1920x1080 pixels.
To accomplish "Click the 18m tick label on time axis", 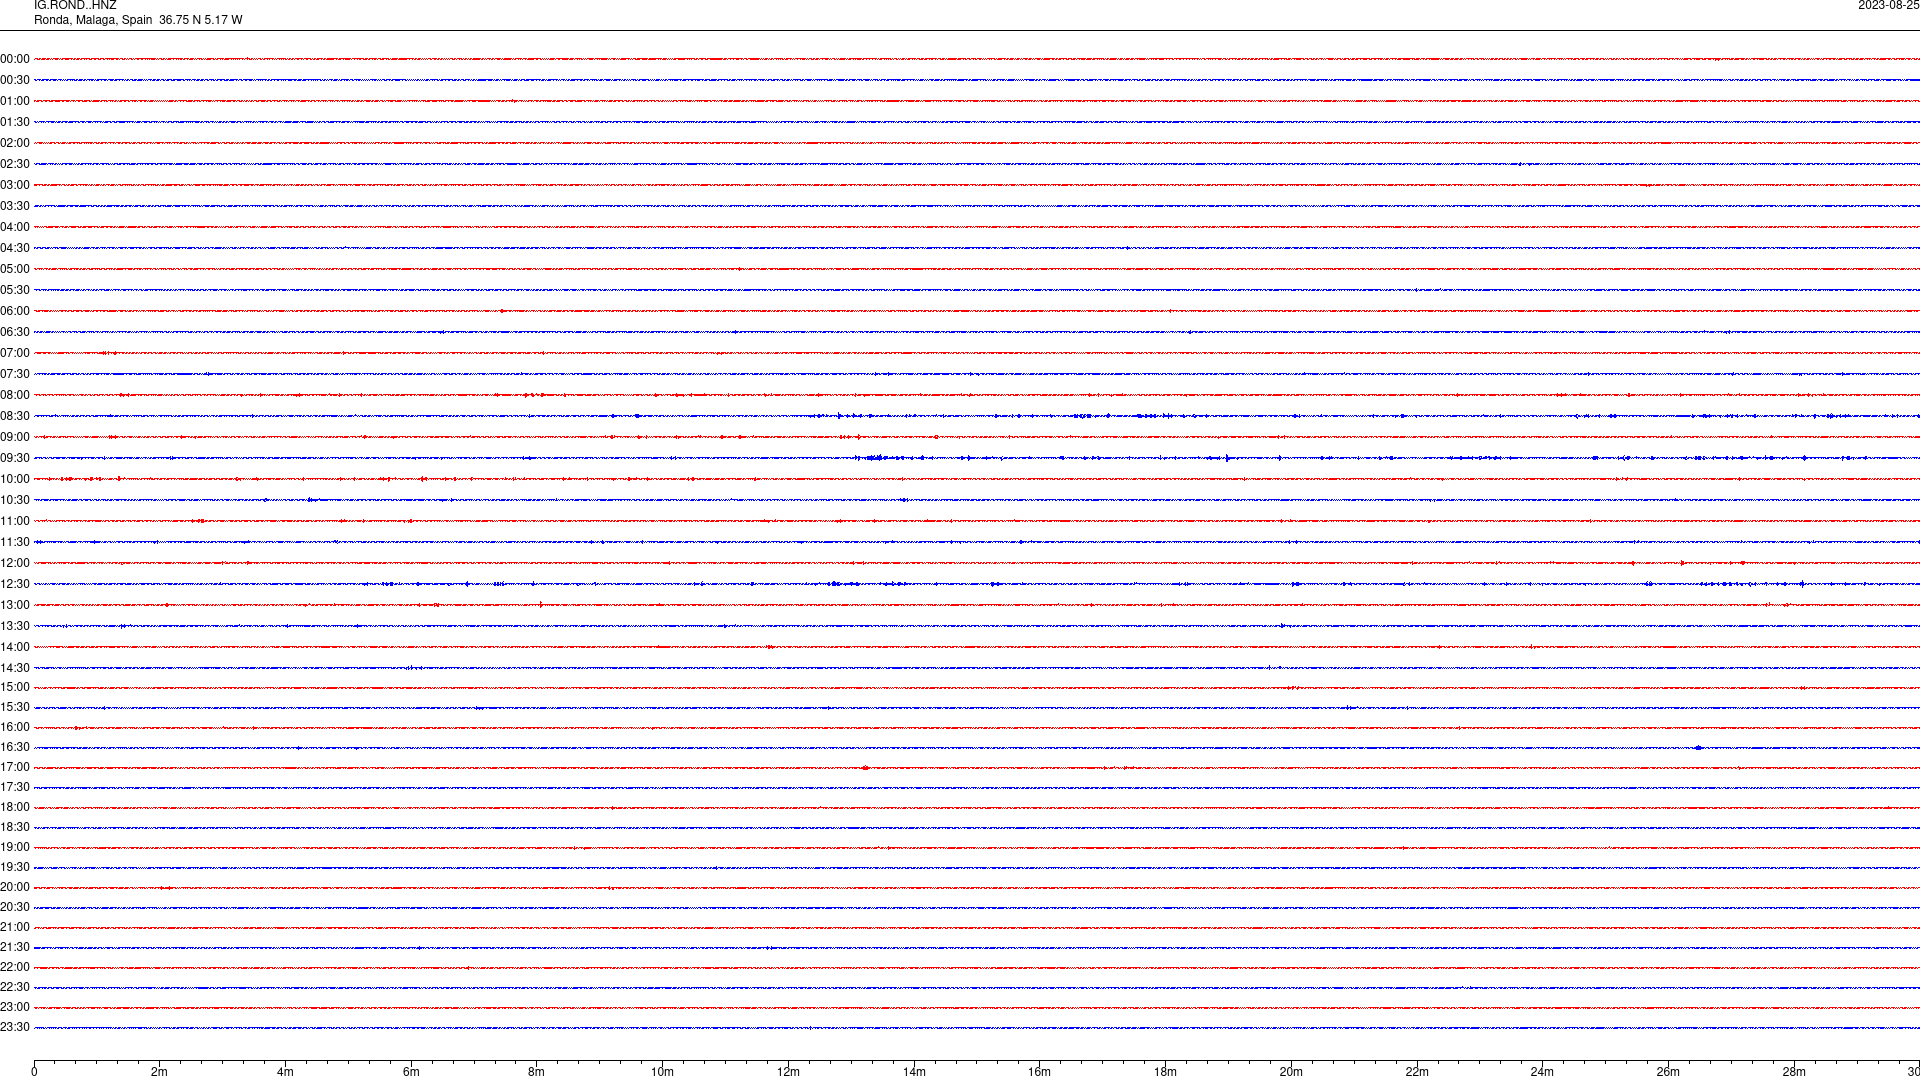I will [x=1165, y=1072].
